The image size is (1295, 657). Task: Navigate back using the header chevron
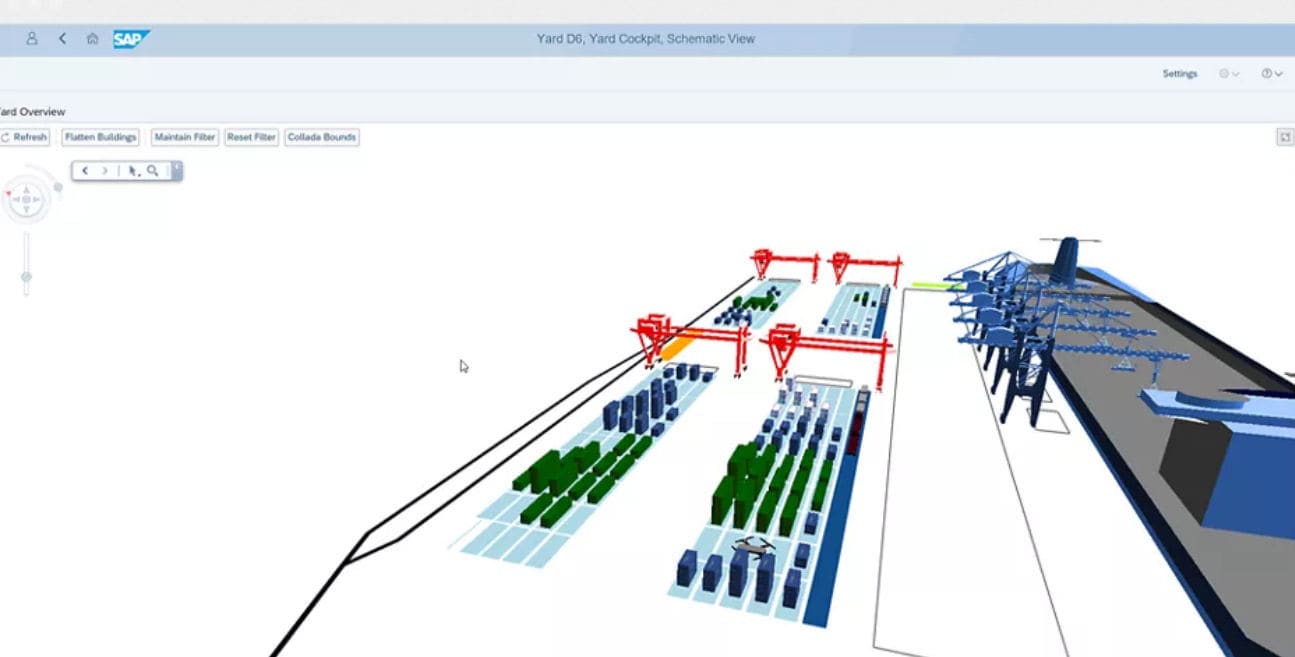[61, 39]
